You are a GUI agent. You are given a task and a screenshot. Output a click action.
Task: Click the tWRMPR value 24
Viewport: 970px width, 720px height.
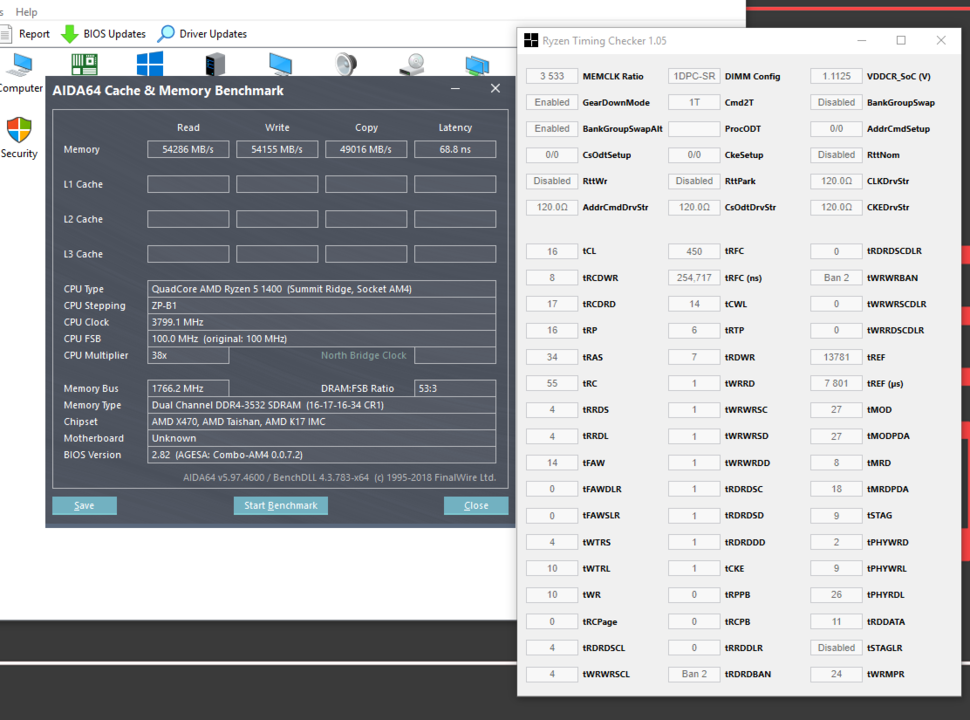click(836, 674)
